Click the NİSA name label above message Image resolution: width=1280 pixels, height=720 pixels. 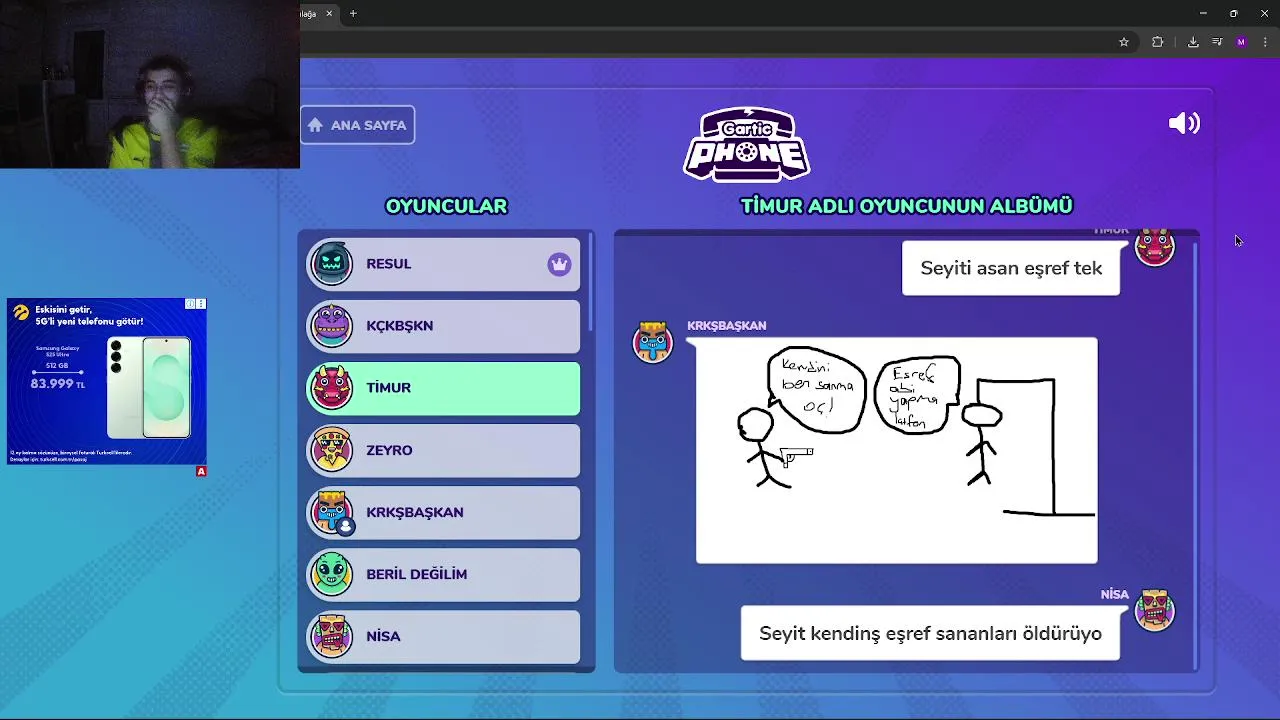[1115, 594]
